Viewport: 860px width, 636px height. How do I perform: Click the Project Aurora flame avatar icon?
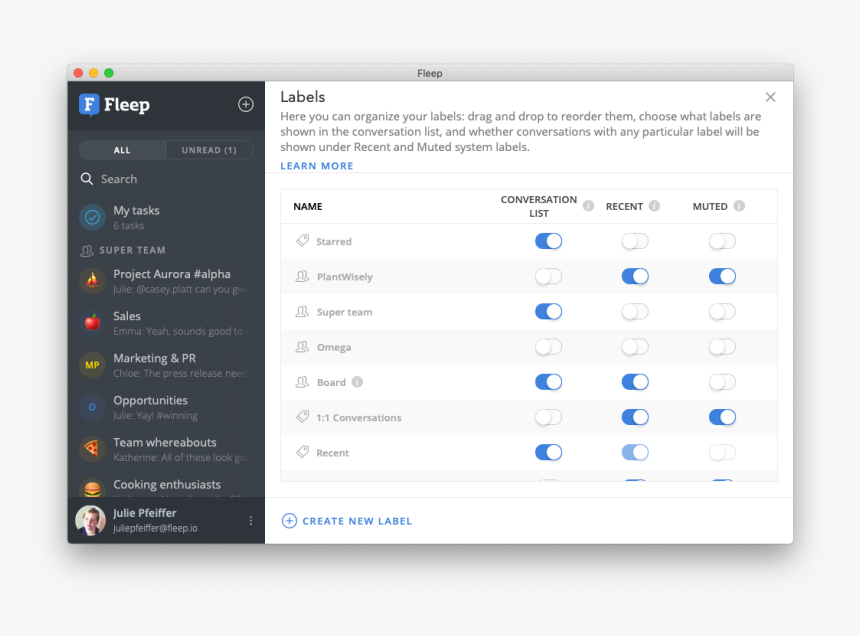pyautogui.click(x=92, y=280)
